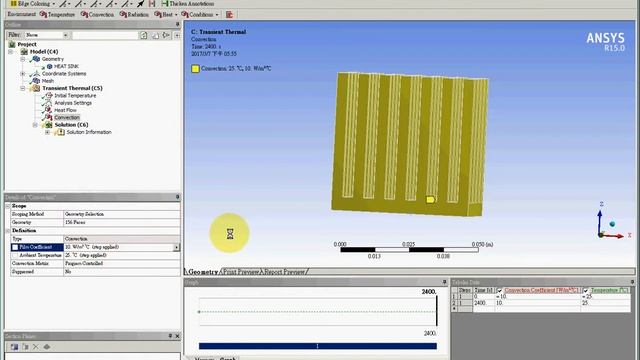
Task: Collapse the Transient Thermal (C5) node
Action: coord(23,88)
